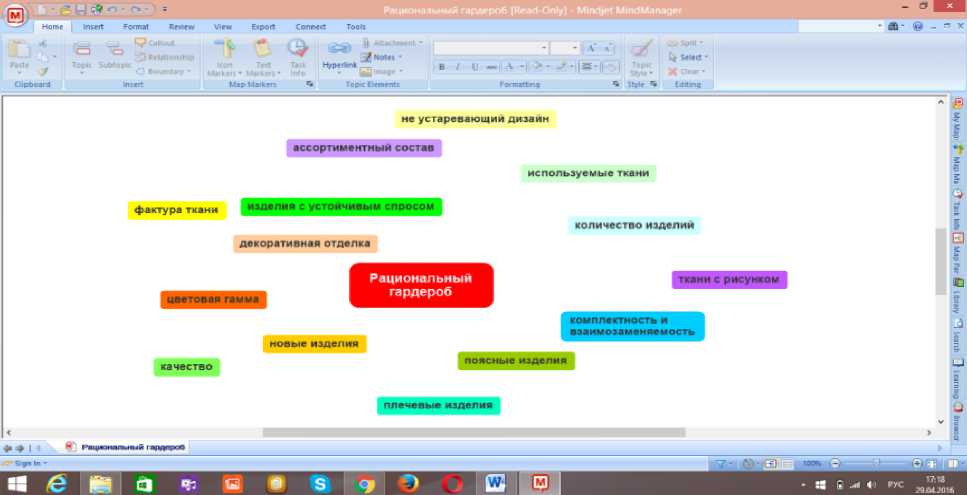
Task: Insert a Relationship line
Action: click(x=164, y=57)
